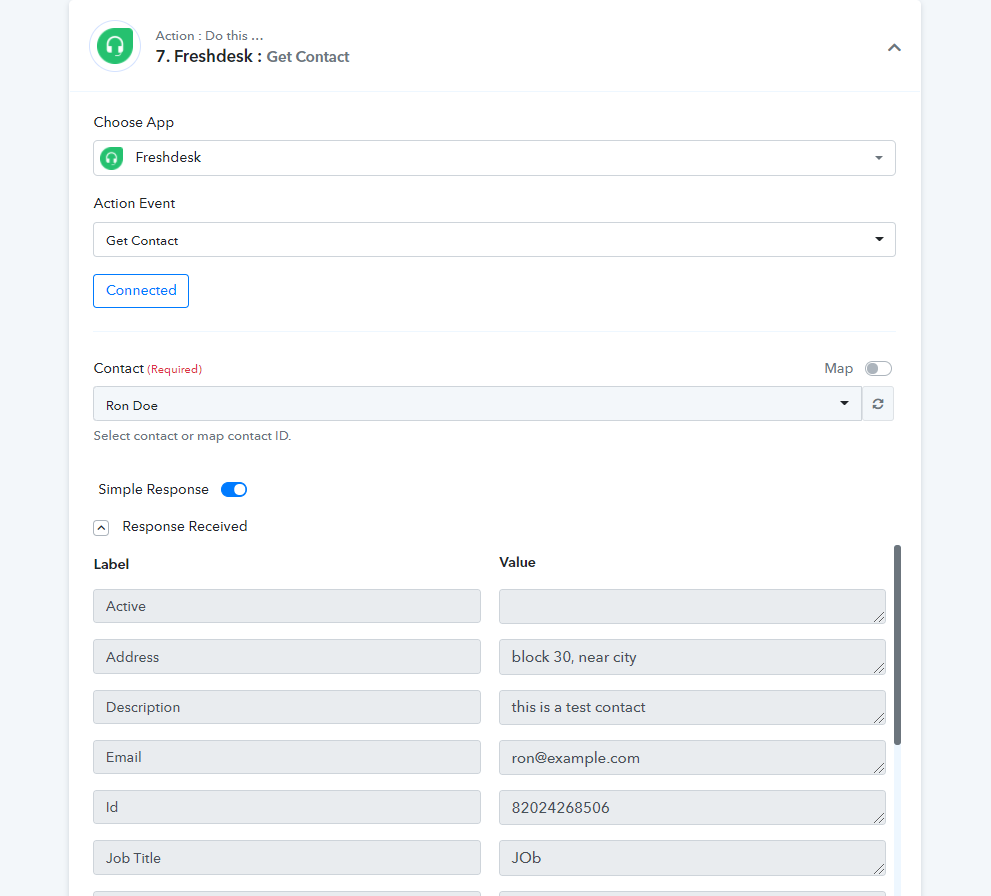Collapse step 7 using the header chevron
The width and height of the screenshot is (991, 896).
[894, 47]
